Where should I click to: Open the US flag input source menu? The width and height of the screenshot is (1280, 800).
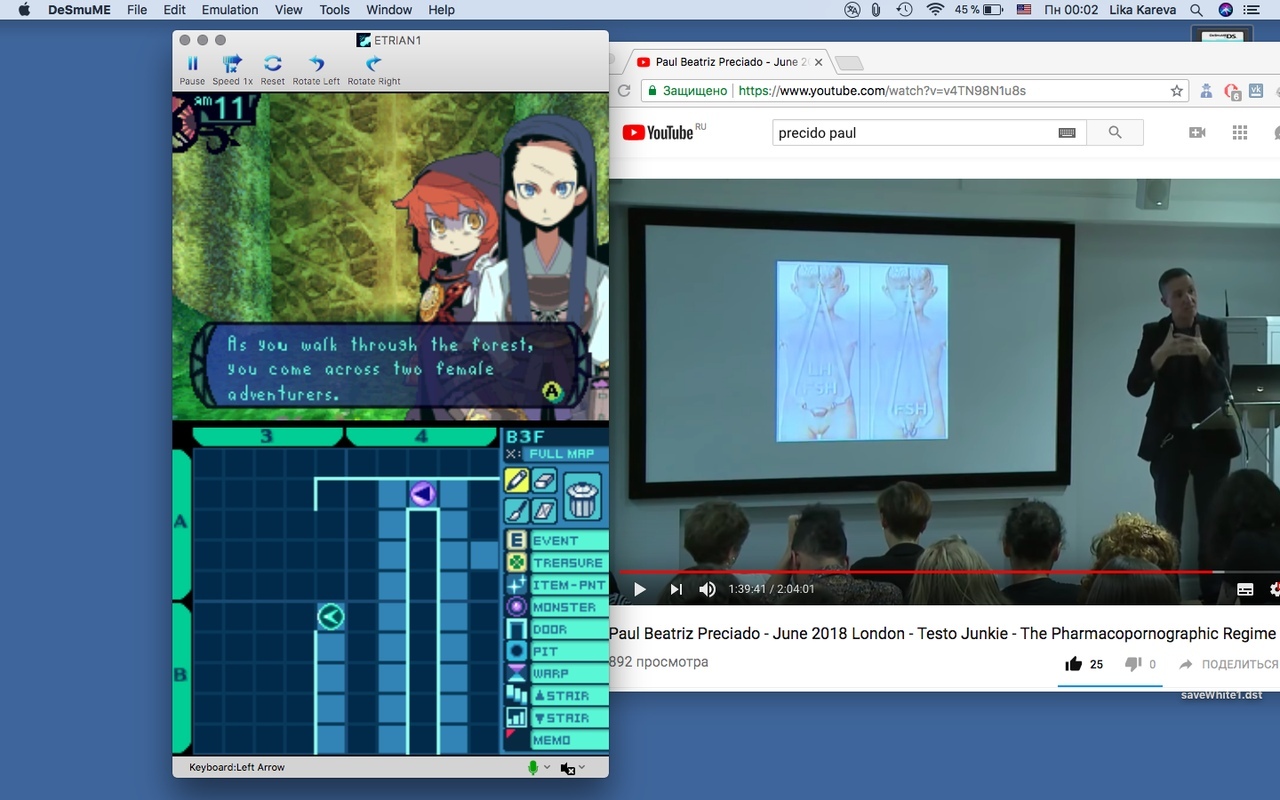click(1023, 10)
